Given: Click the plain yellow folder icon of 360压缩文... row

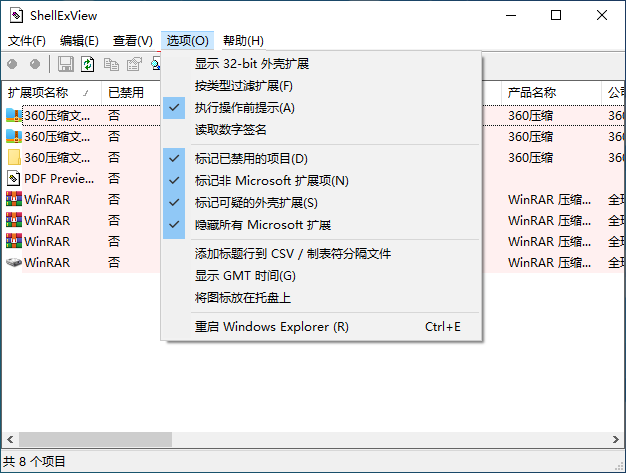Looking at the screenshot, I should tap(14, 157).
